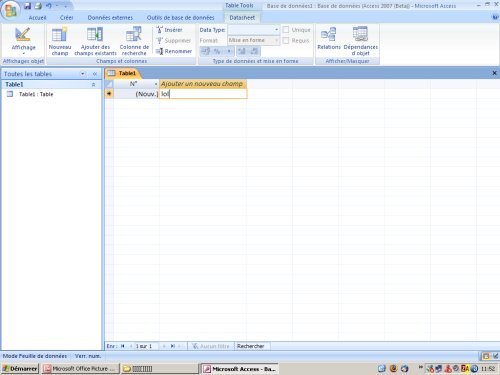Click the Rechercher search field
Screen dimensions: 500x375
click(253, 346)
